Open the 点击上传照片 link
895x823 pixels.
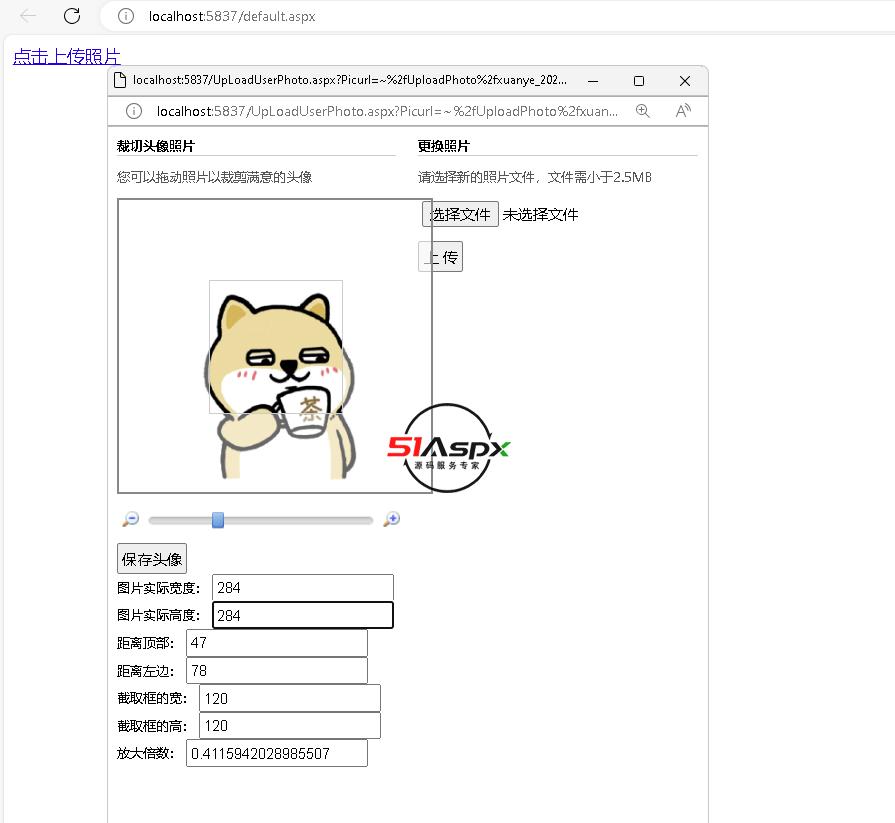pos(67,57)
